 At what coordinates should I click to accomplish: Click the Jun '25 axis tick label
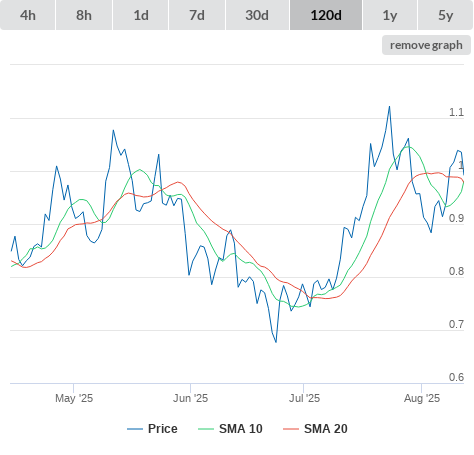190,398
